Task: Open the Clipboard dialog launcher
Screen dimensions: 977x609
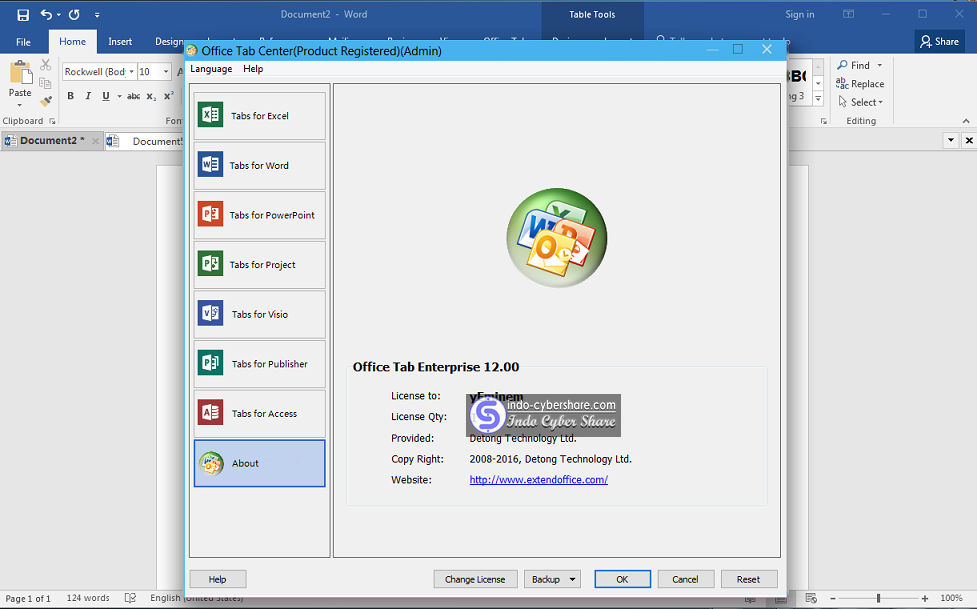Action: point(52,121)
